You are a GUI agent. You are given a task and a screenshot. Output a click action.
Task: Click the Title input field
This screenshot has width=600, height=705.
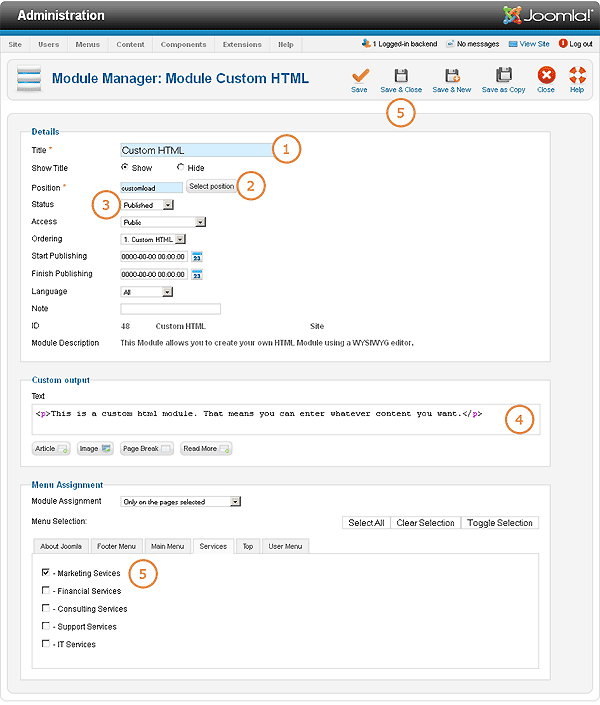click(197, 150)
